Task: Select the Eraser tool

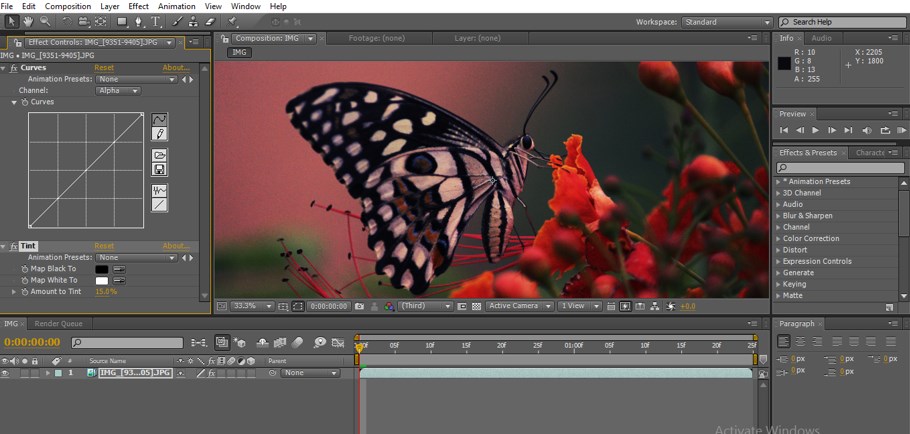Action: point(210,21)
